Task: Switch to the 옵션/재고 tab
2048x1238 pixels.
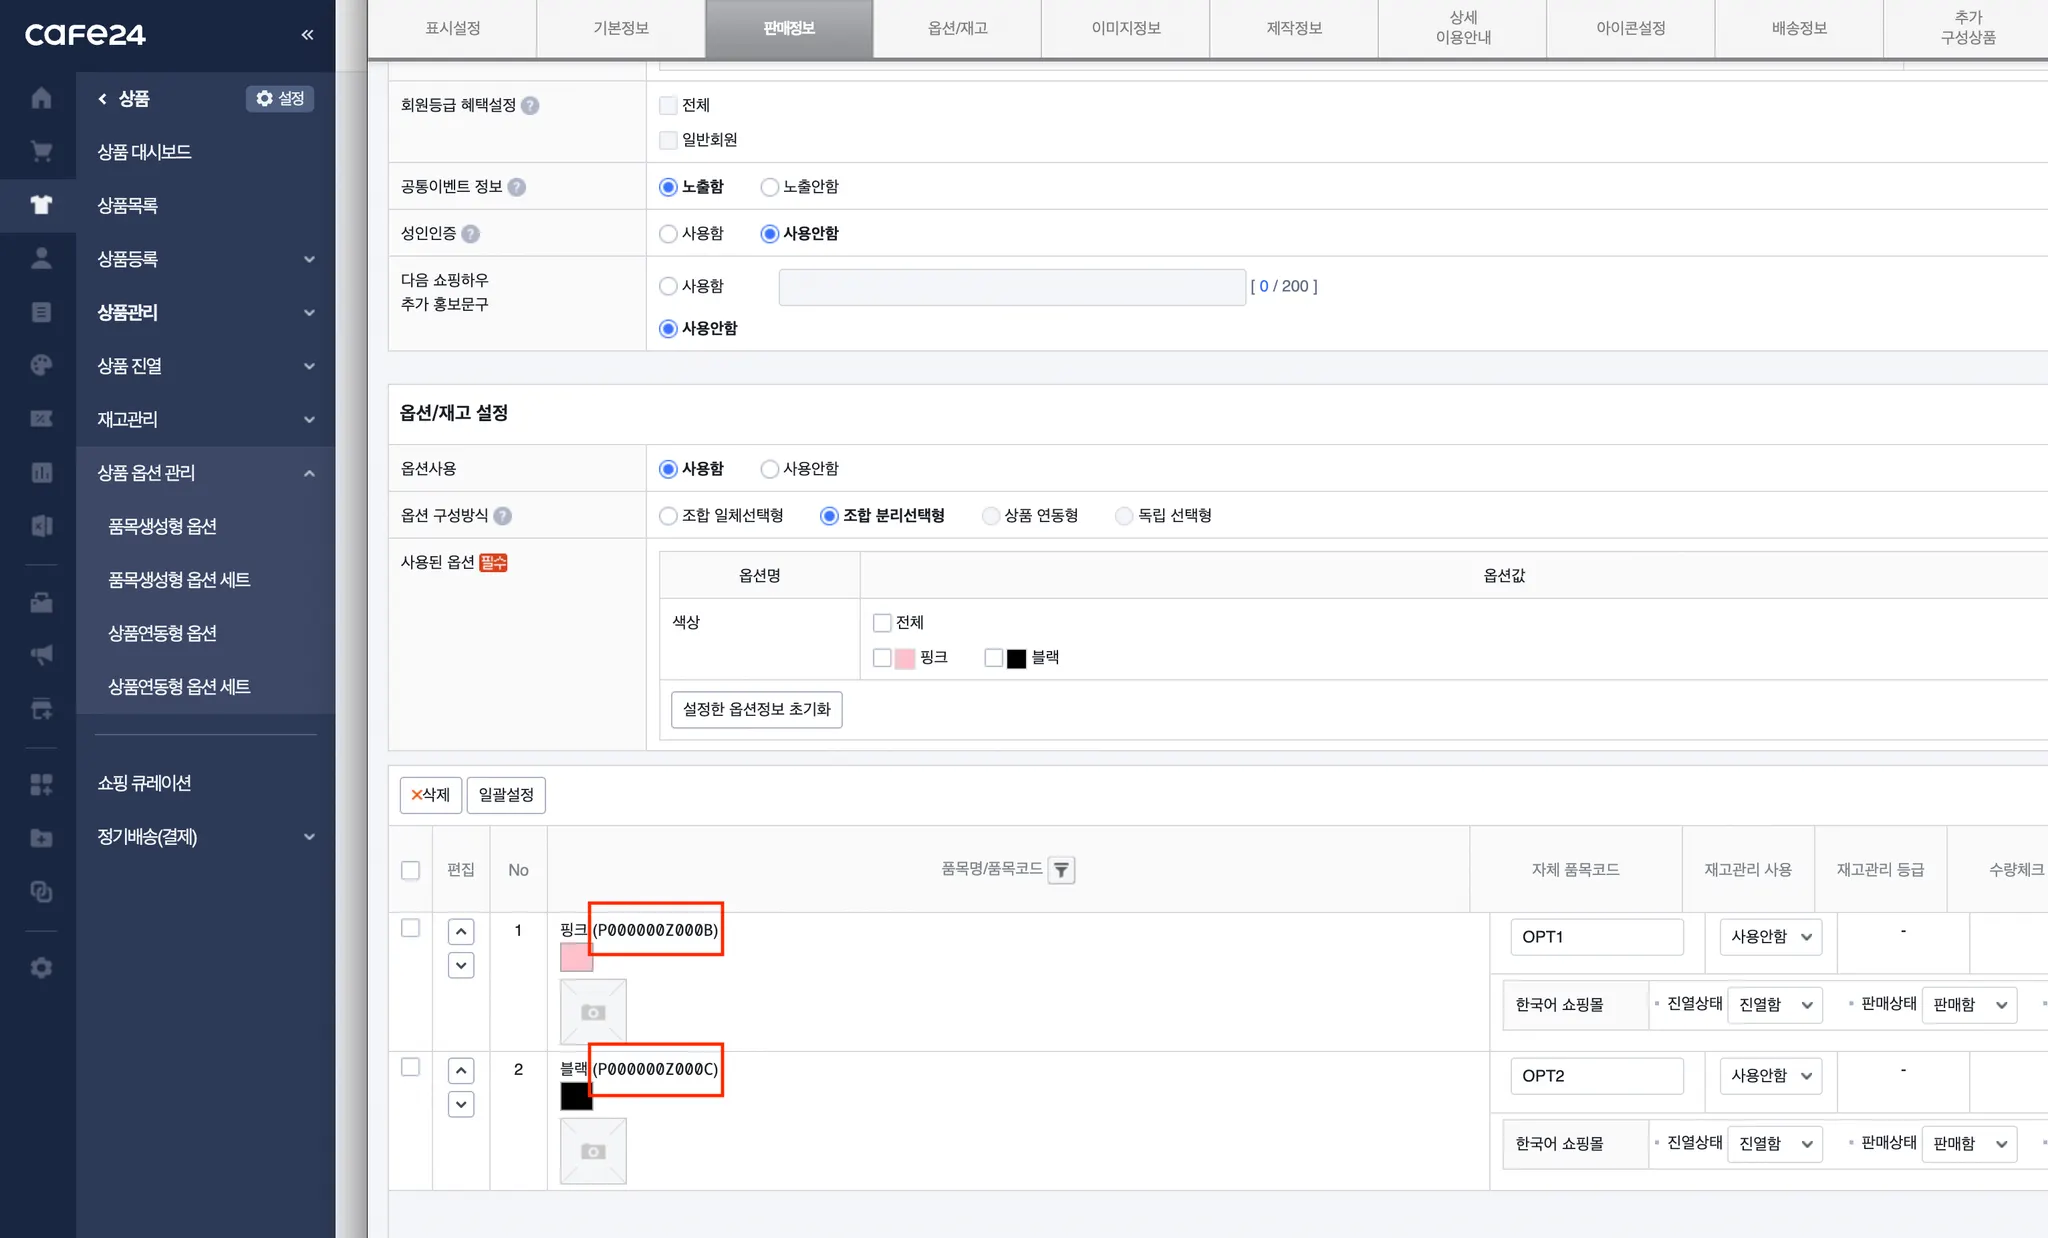Action: [x=957, y=28]
